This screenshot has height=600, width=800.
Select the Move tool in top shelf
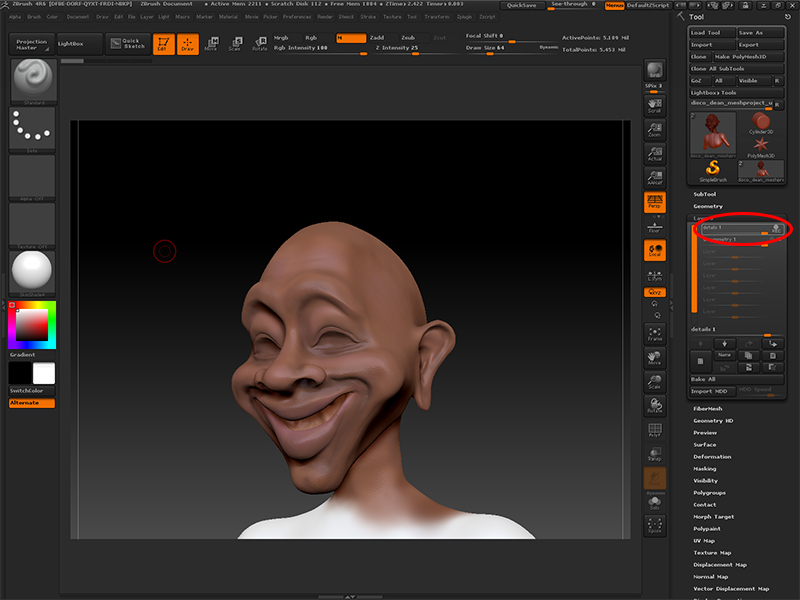[211, 44]
